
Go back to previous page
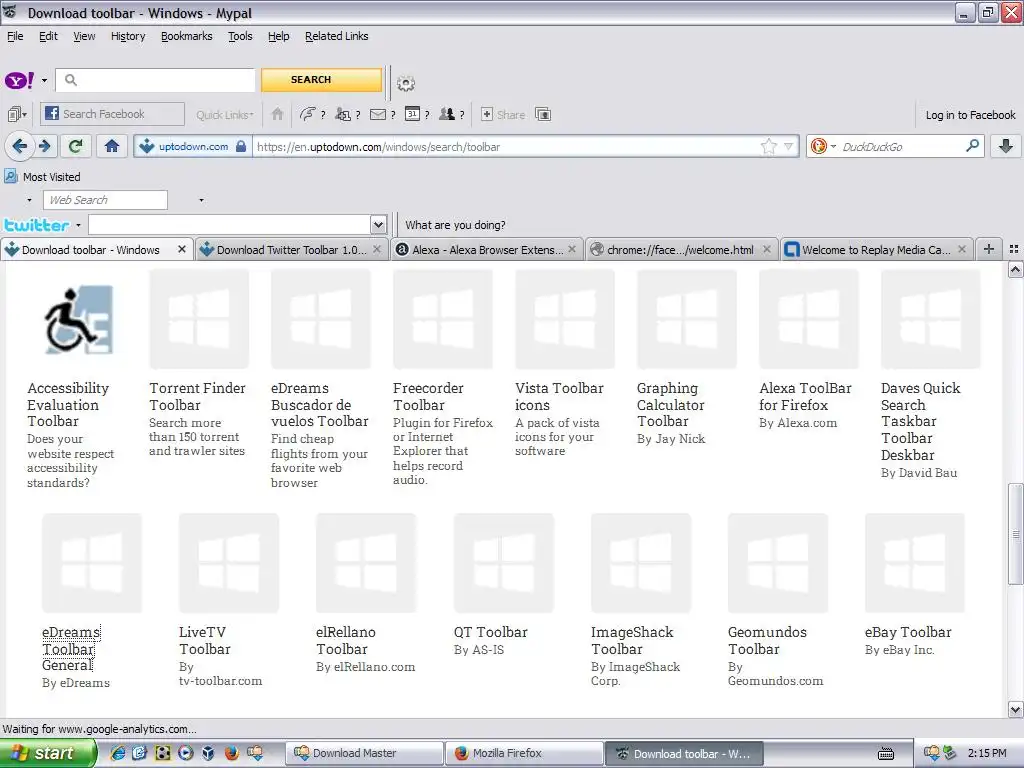tap(19, 146)
